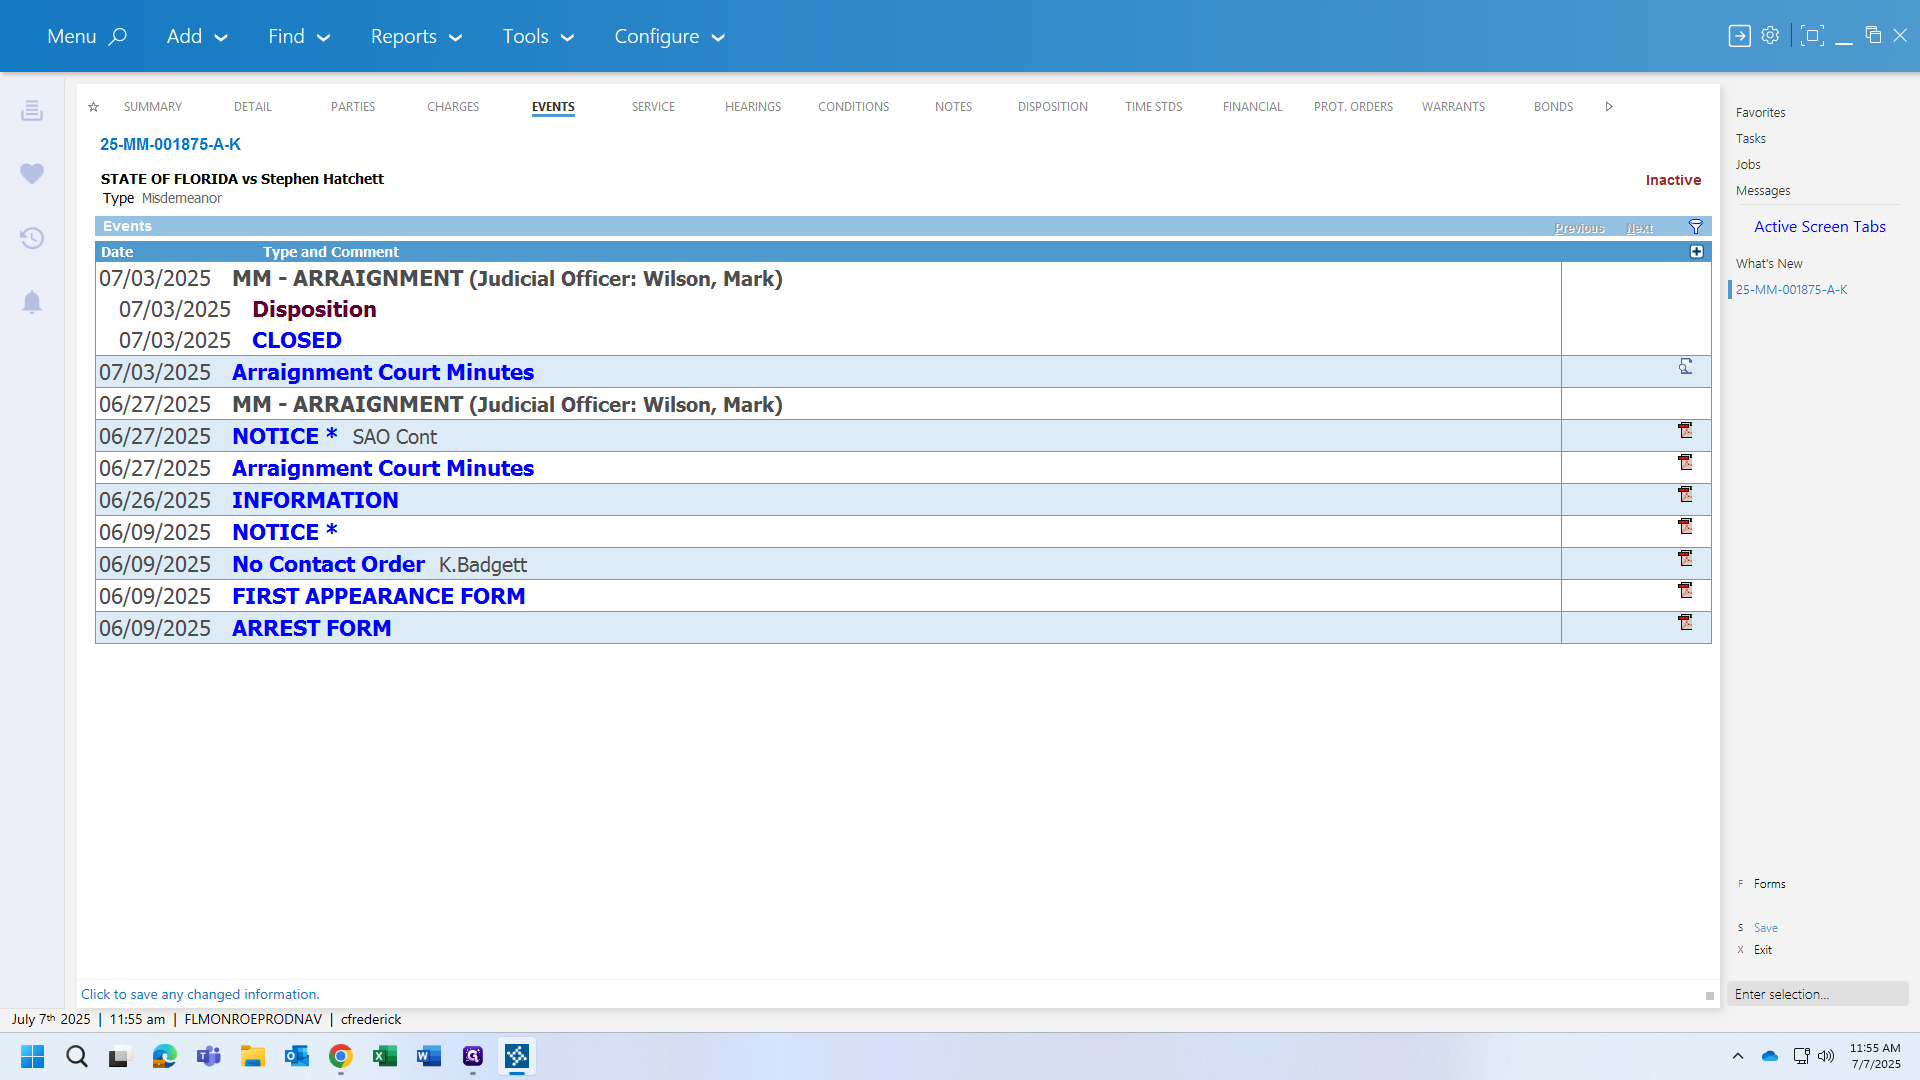The height and width of the screenshot is (1080, 1920).
Task: Open Messages in right panel
Action: pos(1762,191)
